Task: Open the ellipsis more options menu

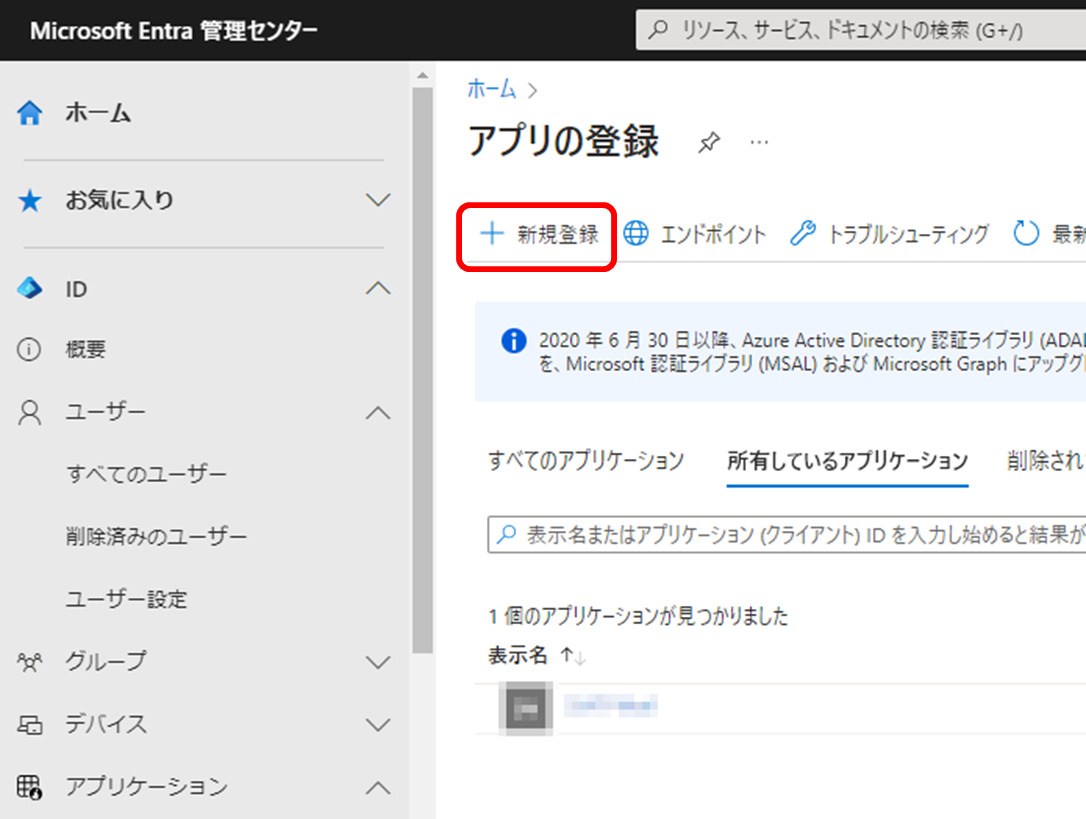Action: tap(759, 143)
